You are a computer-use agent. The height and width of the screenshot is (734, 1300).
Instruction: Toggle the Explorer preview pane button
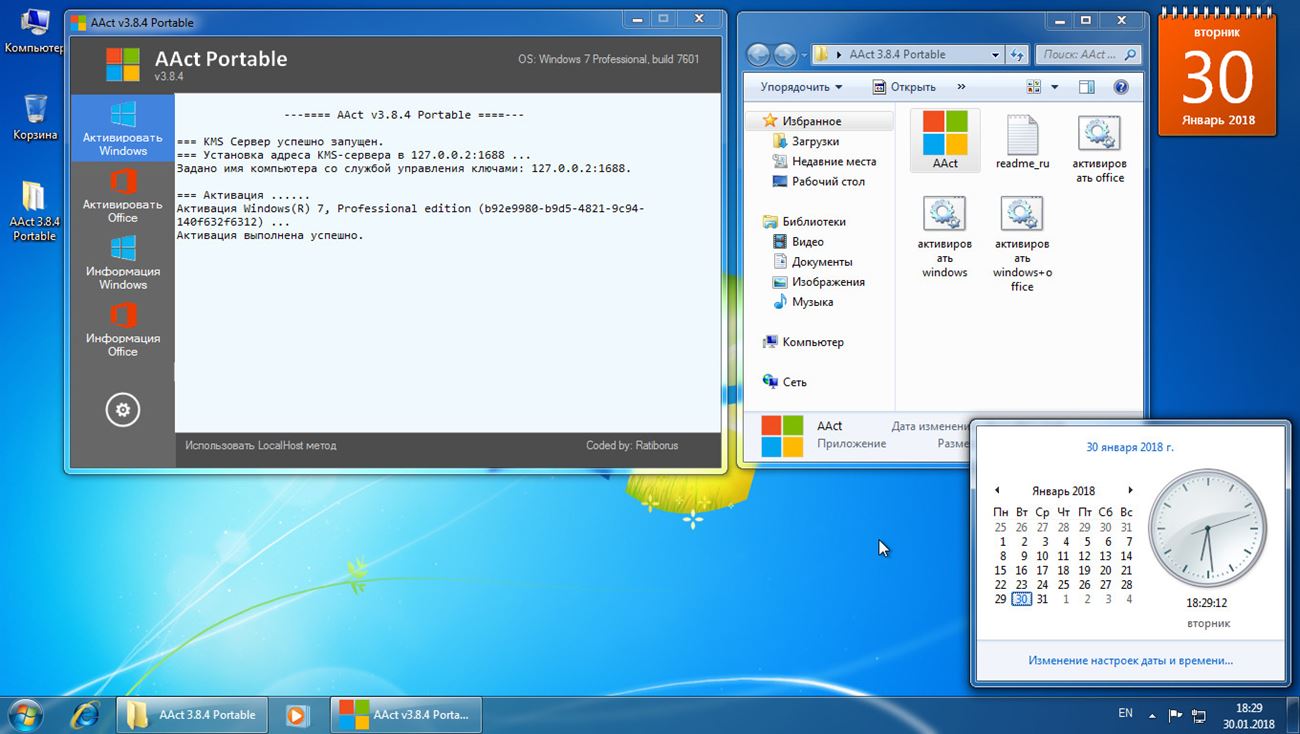1087,87
